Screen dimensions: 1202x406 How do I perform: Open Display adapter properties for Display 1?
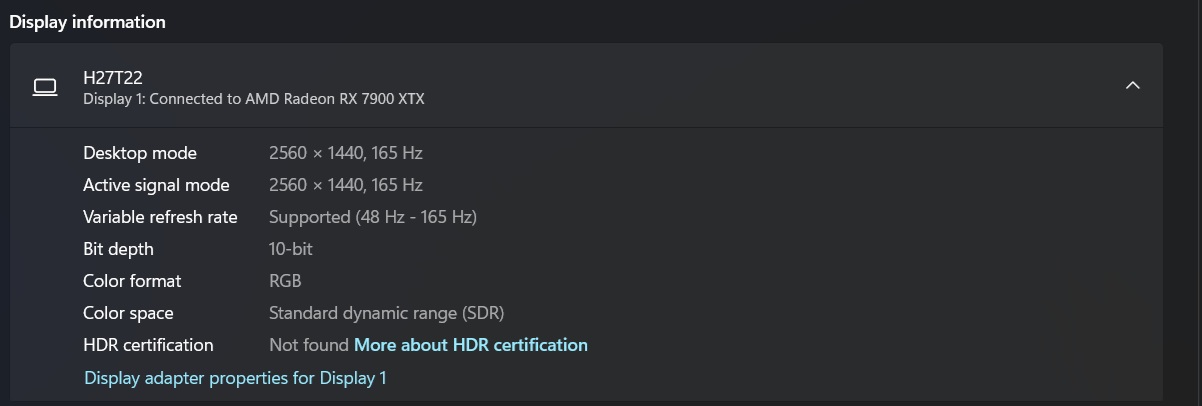(235, 378)
